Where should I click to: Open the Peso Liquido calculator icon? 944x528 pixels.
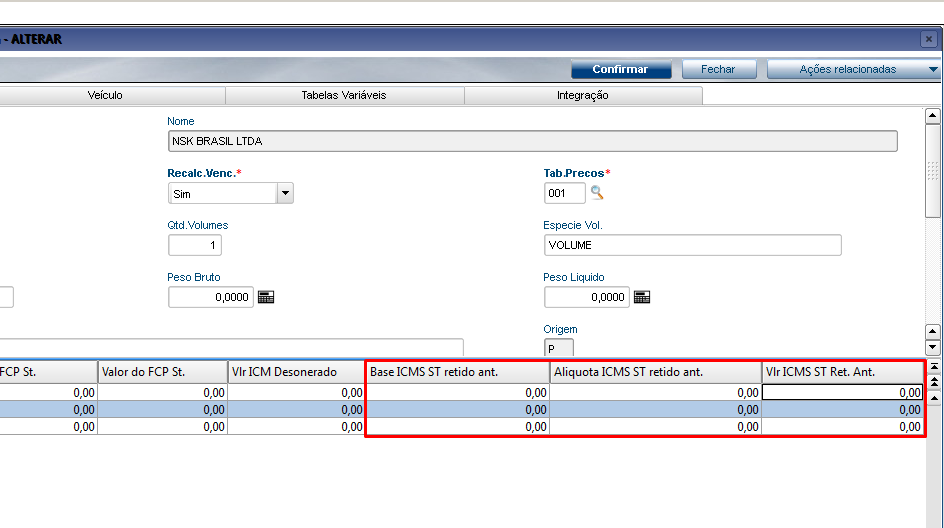click(x=642, y=297)
